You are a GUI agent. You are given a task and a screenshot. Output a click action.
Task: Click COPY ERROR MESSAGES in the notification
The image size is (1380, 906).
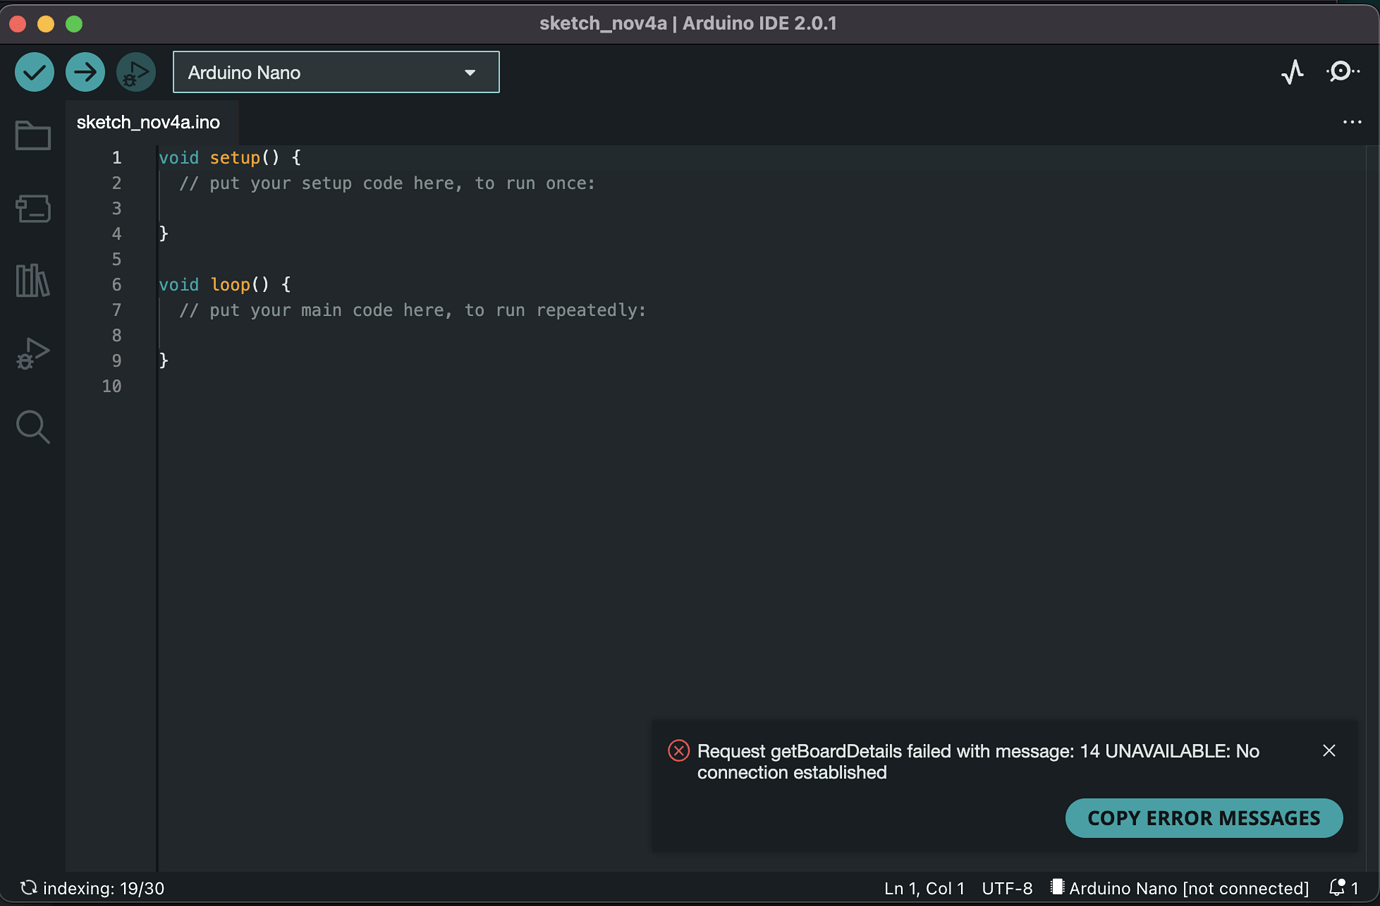(x=1203, y=818)
